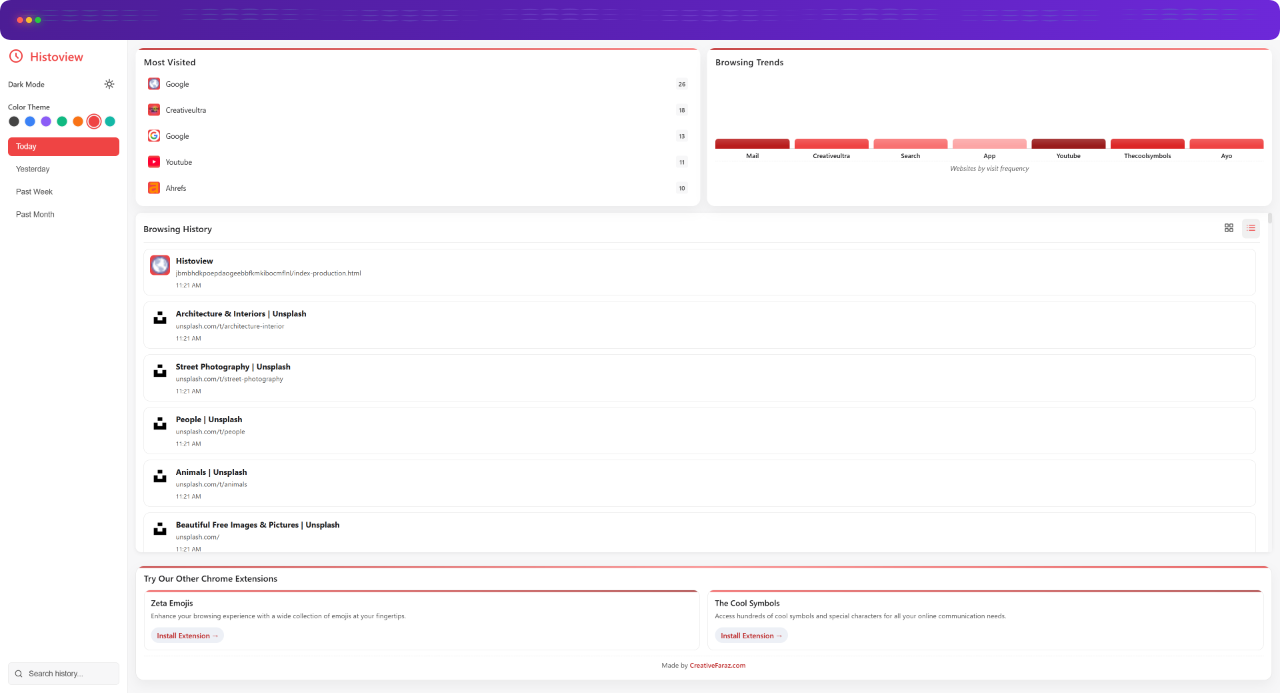Select the green color theme swatch

(x=62, y=121)
